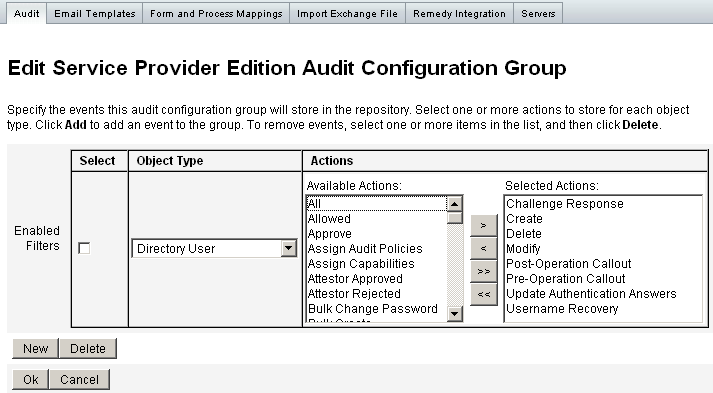Move selected action right with > button
Viewport: 713px width, 393px height.
[x=483, y=225]
